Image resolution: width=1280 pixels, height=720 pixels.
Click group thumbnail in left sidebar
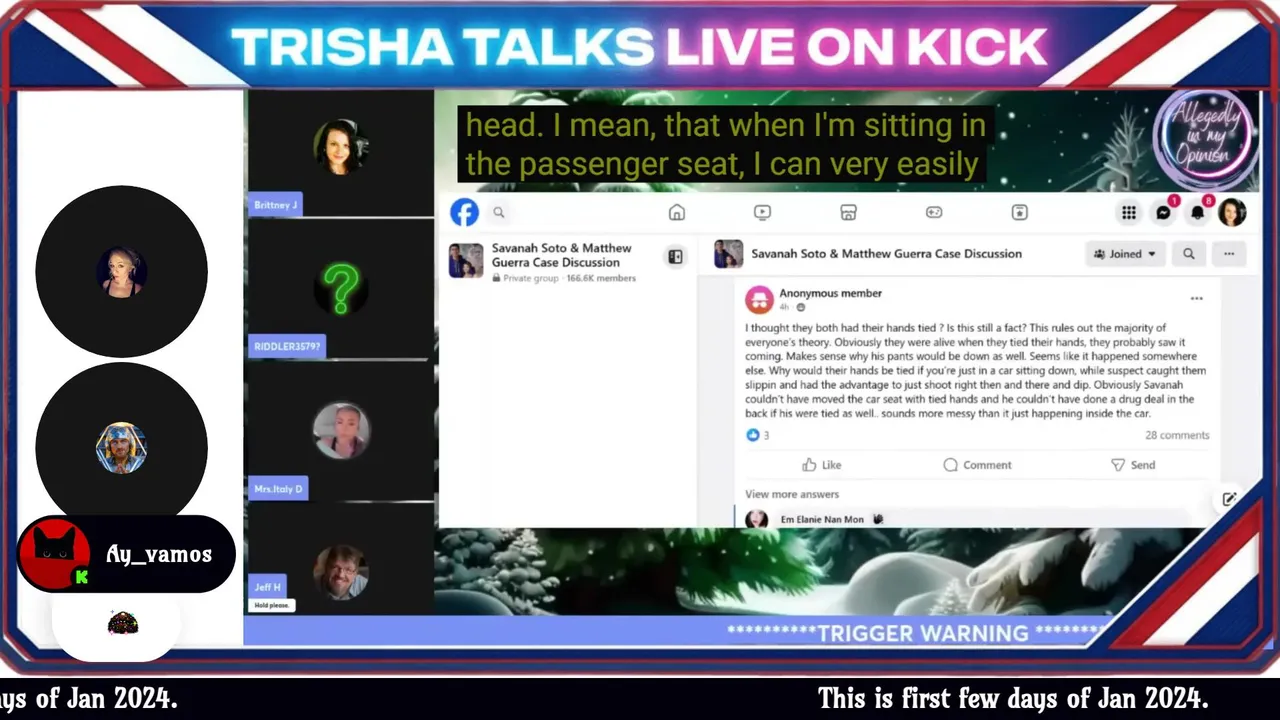[466, 260]
